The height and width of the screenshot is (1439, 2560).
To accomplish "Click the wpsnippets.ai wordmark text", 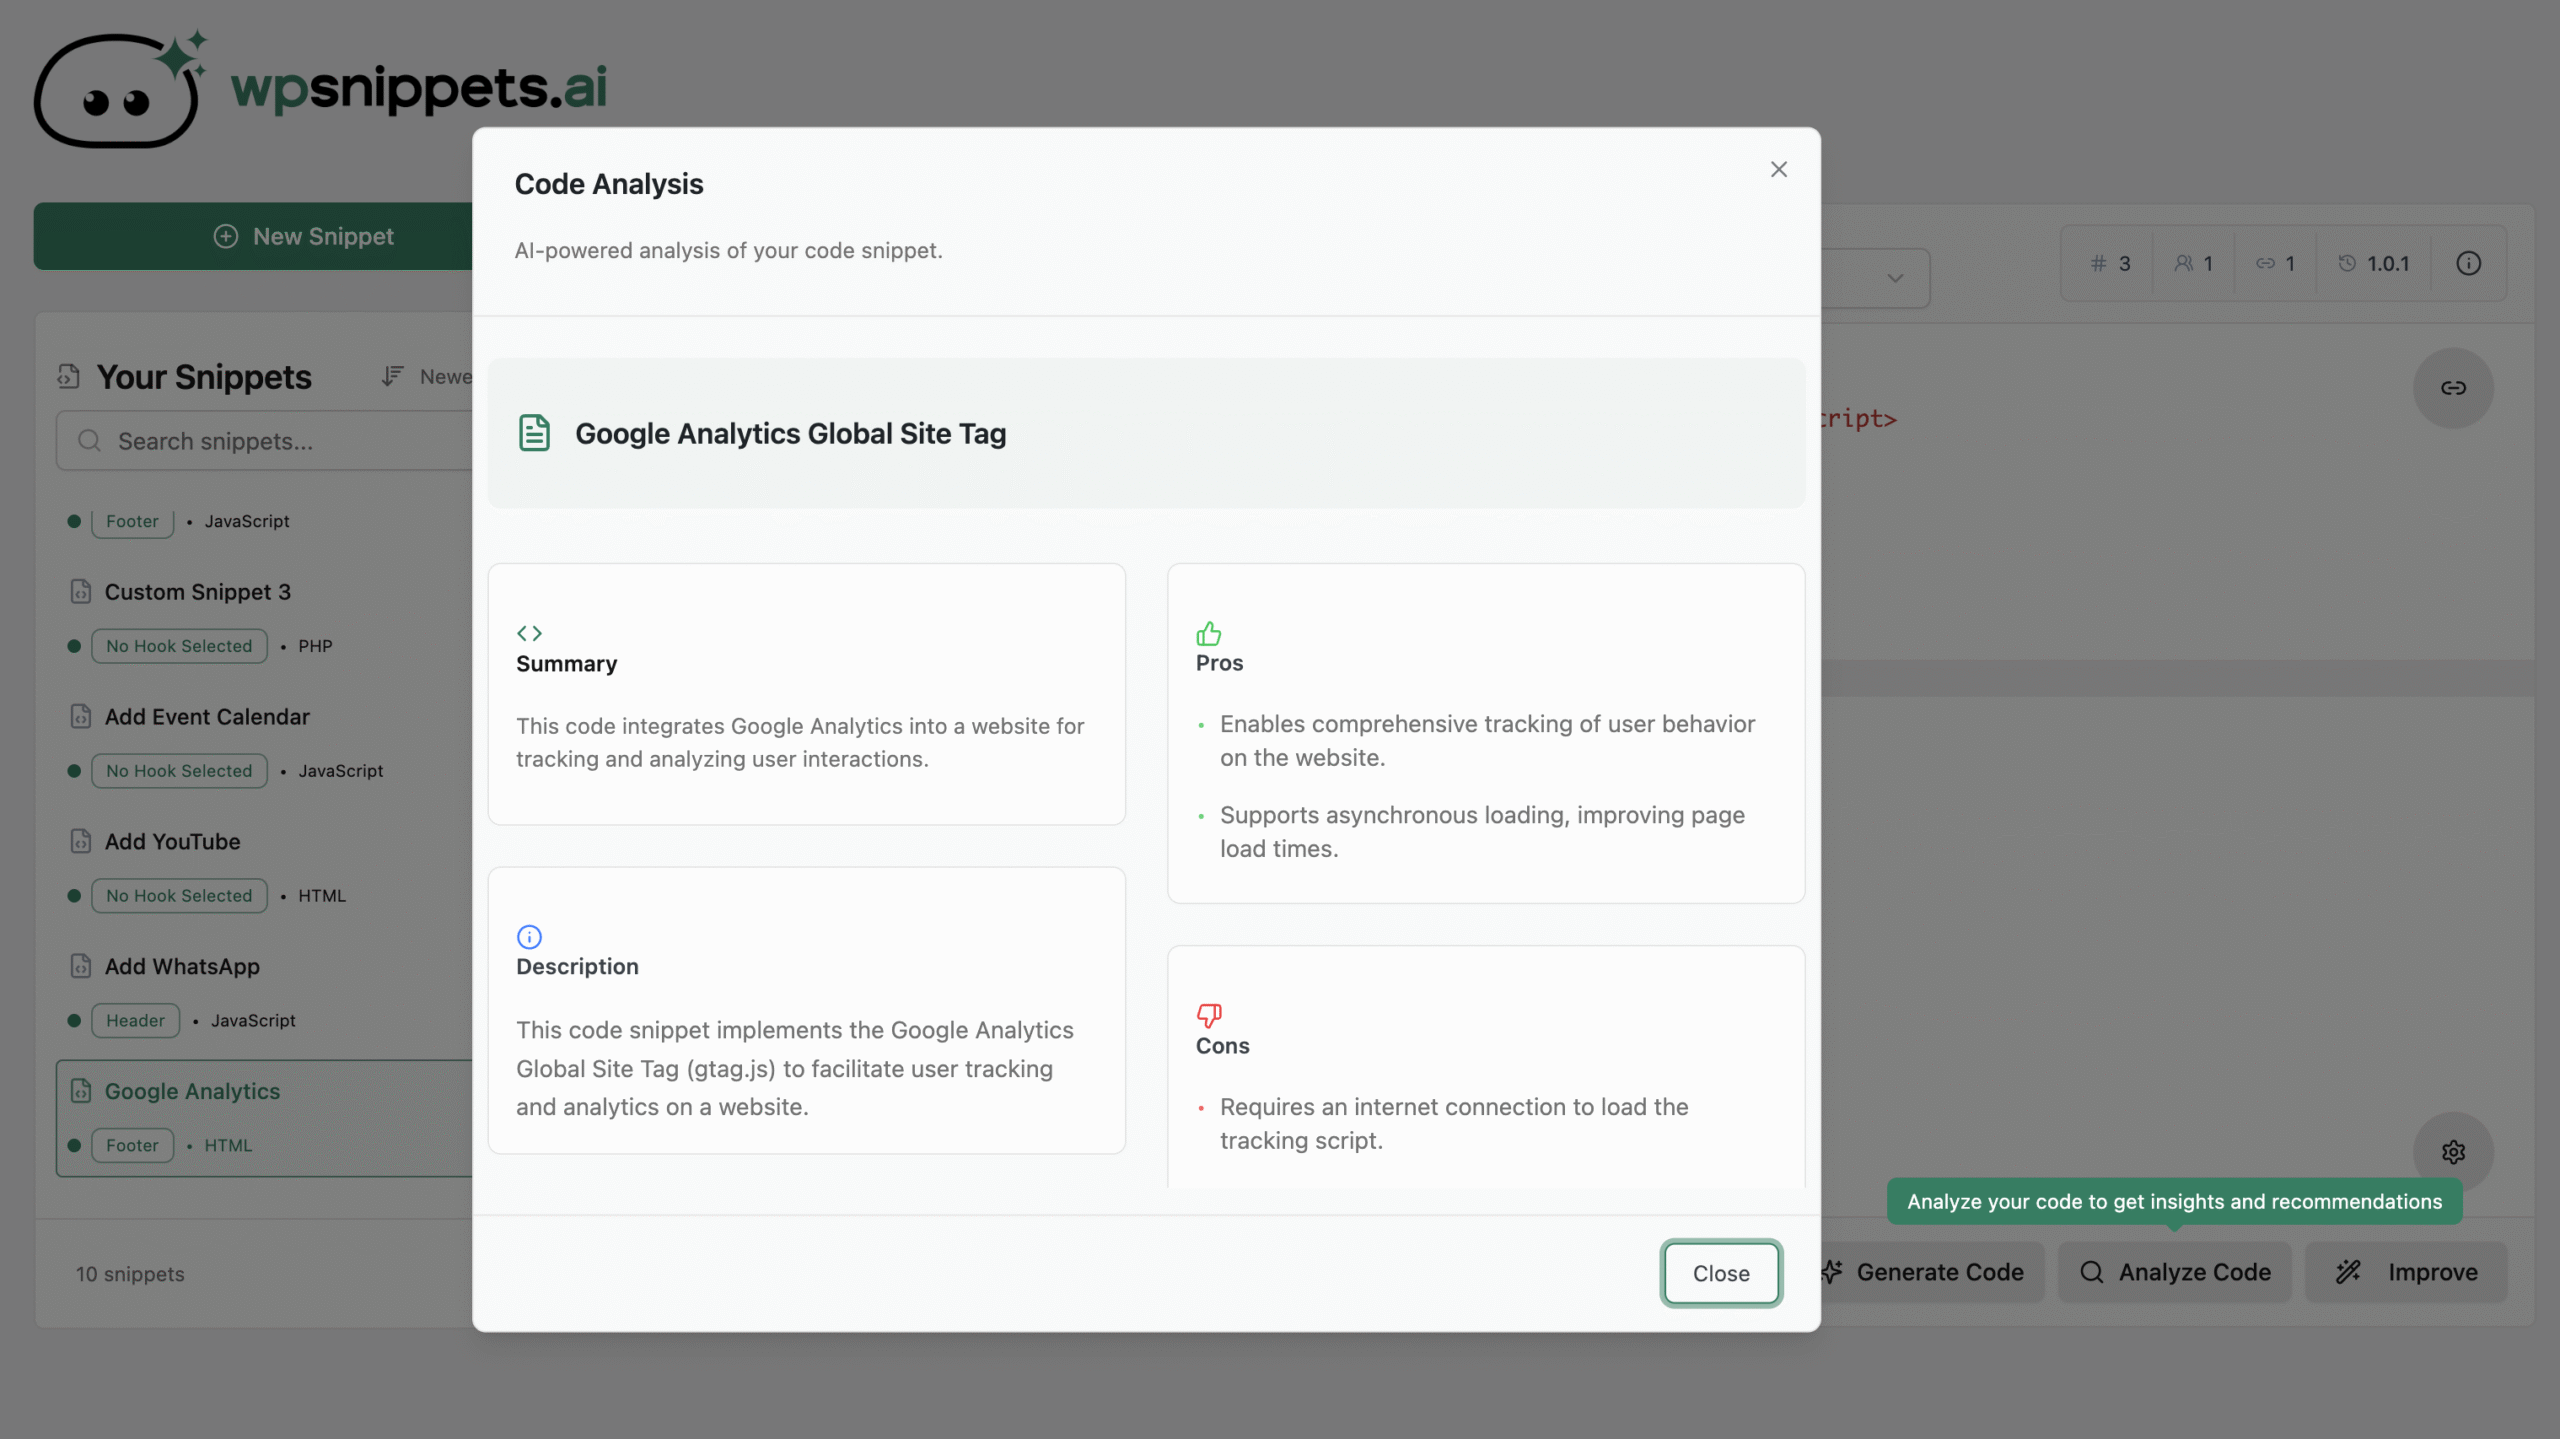I will pos(419,90).
